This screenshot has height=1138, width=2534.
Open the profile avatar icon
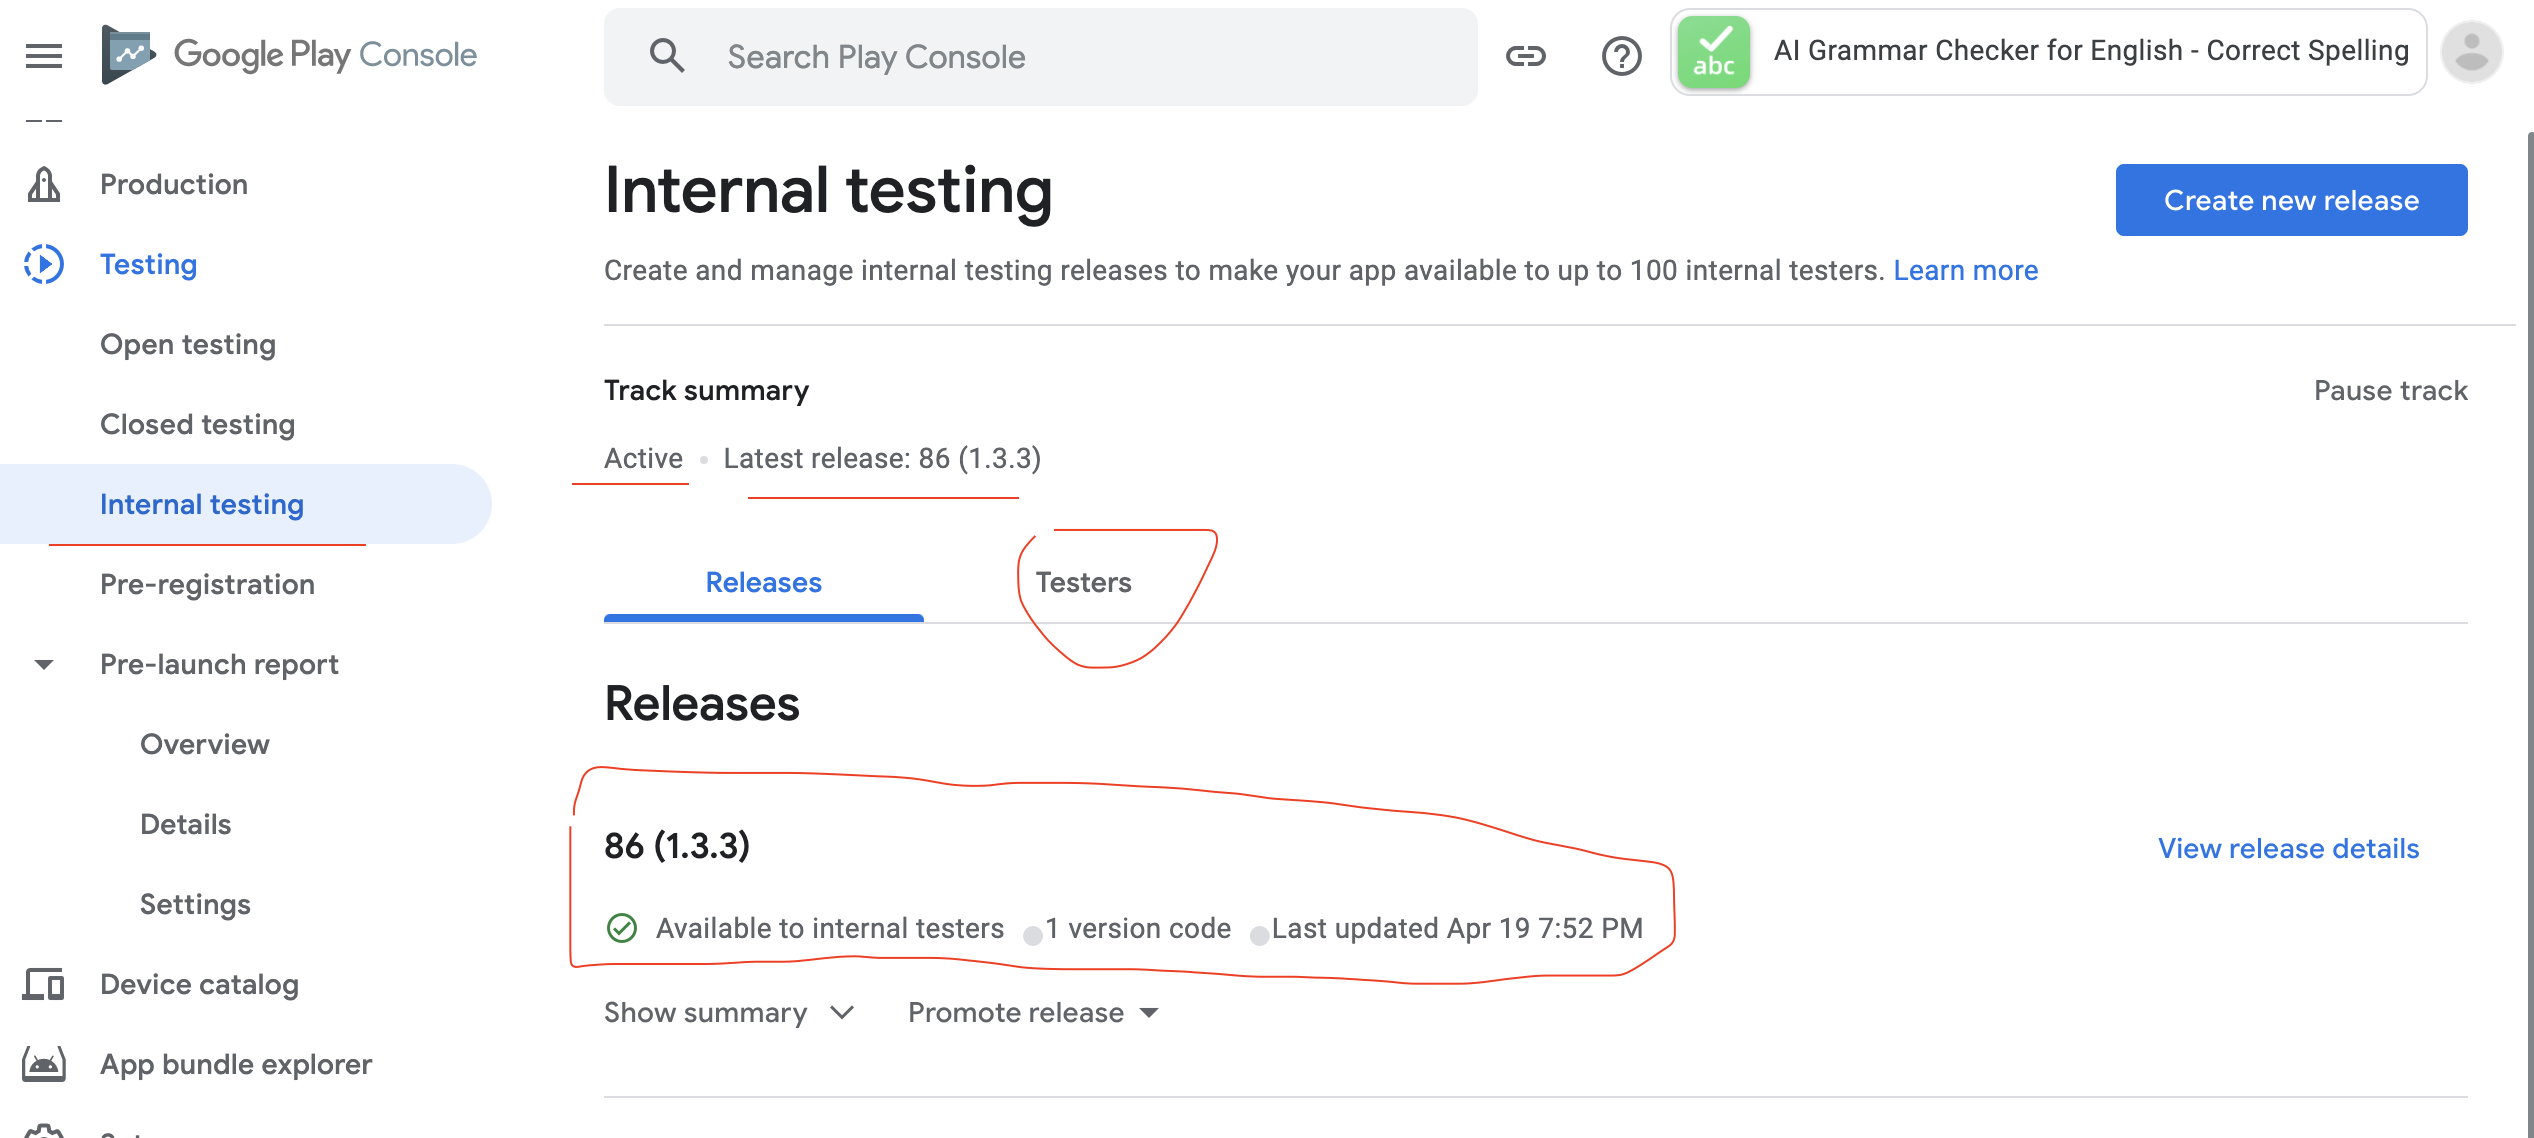[x=2470, y=53]
